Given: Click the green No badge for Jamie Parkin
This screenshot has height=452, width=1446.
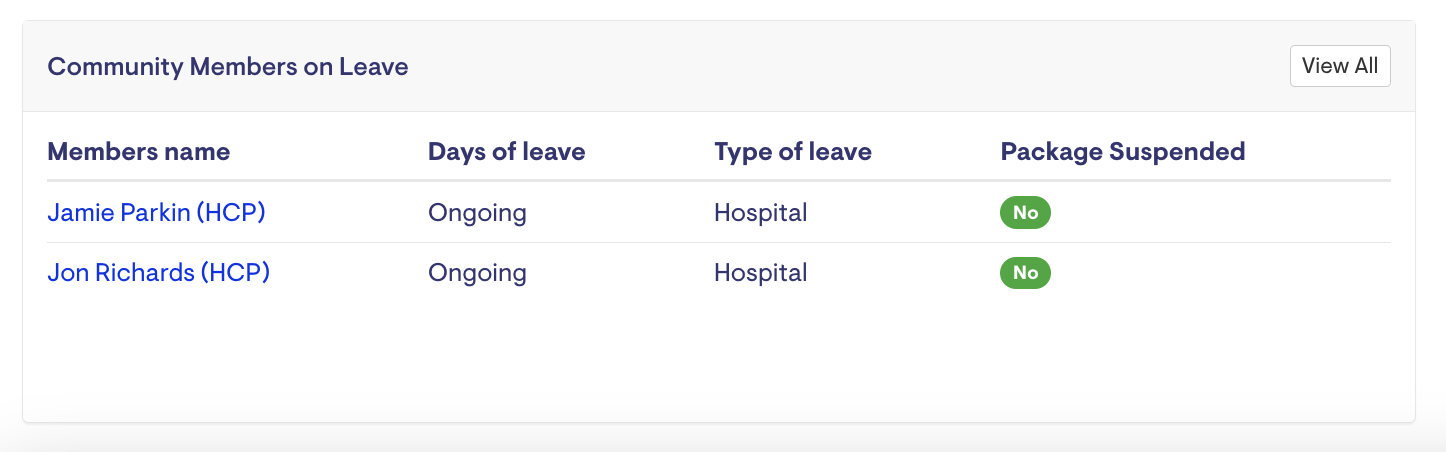Looking at the screenshot, I should coord(1025,213).
